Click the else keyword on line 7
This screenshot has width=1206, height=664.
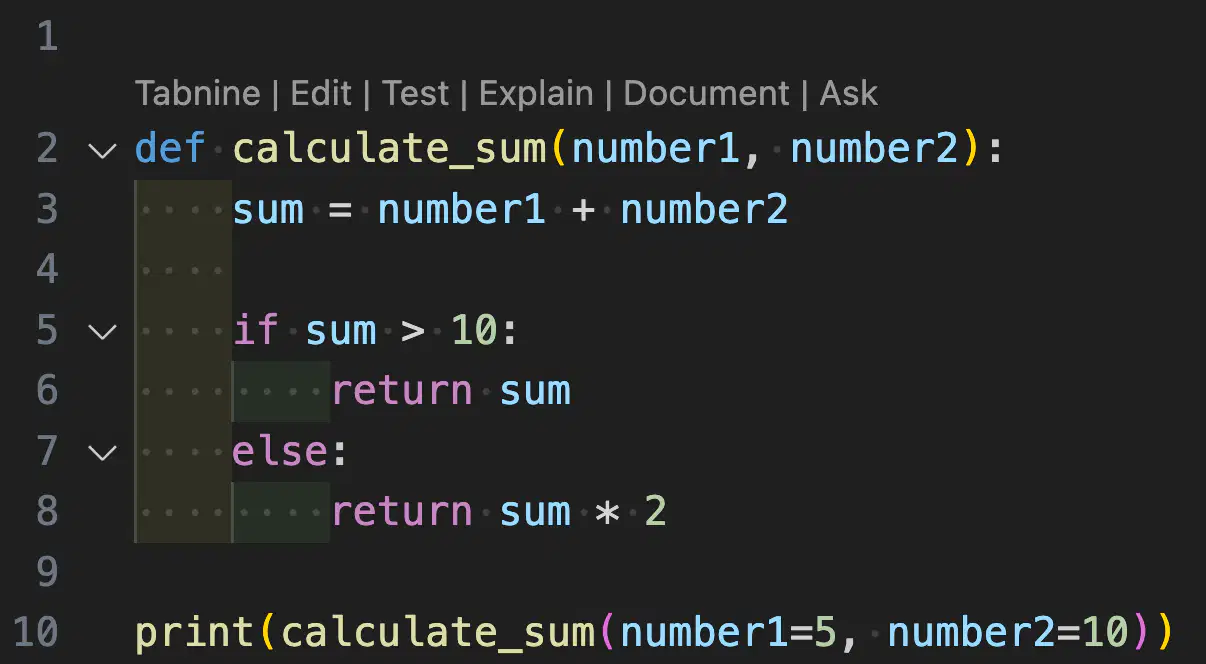coord(279,451)
